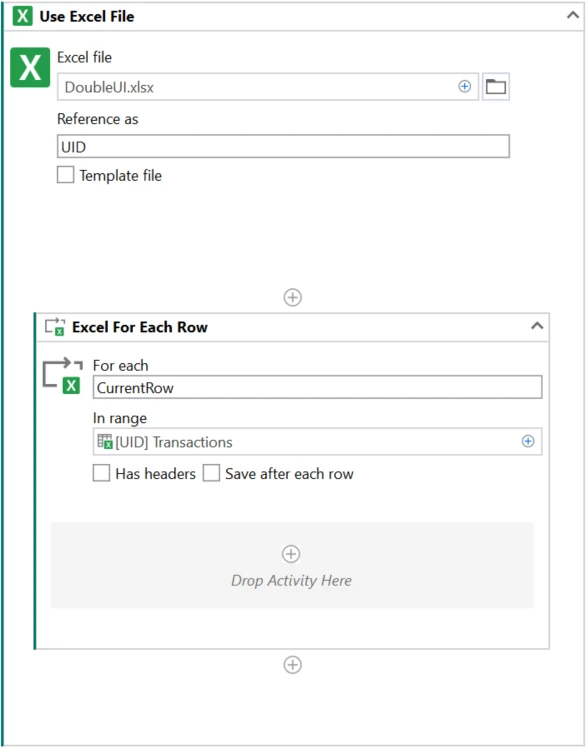The image size is (586, 748).
Task: Click plus icon in Drop Activity Here area
Action: tap(291, 554)
